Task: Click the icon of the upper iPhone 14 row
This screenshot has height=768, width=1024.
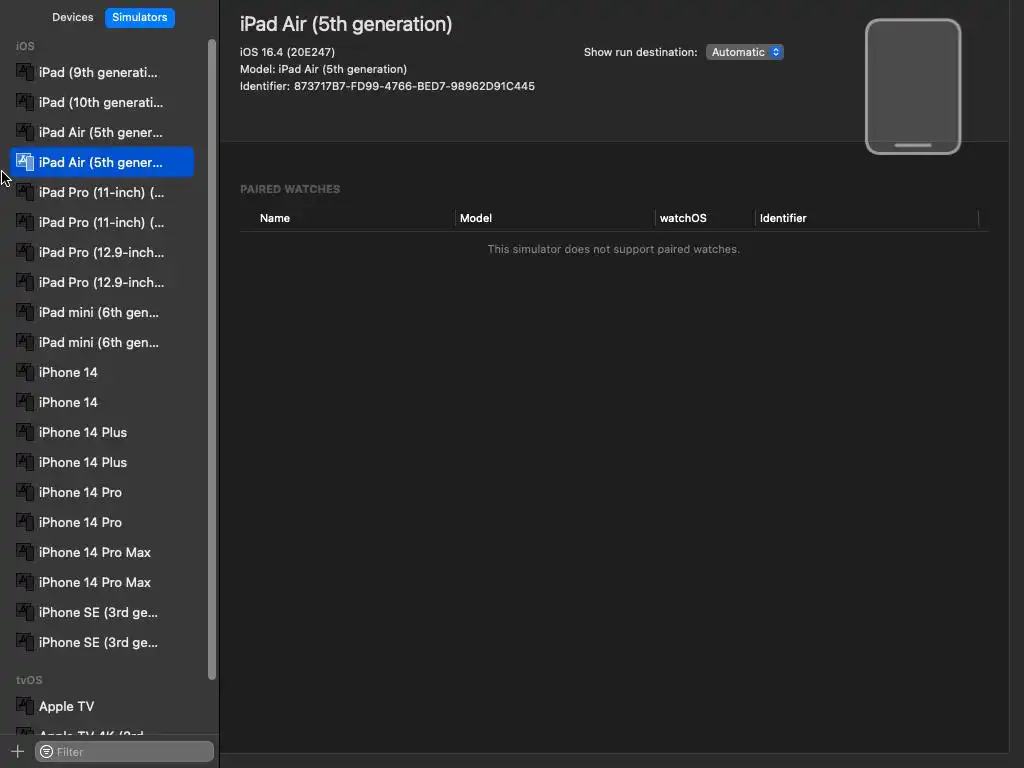Action: pos(25,372)
